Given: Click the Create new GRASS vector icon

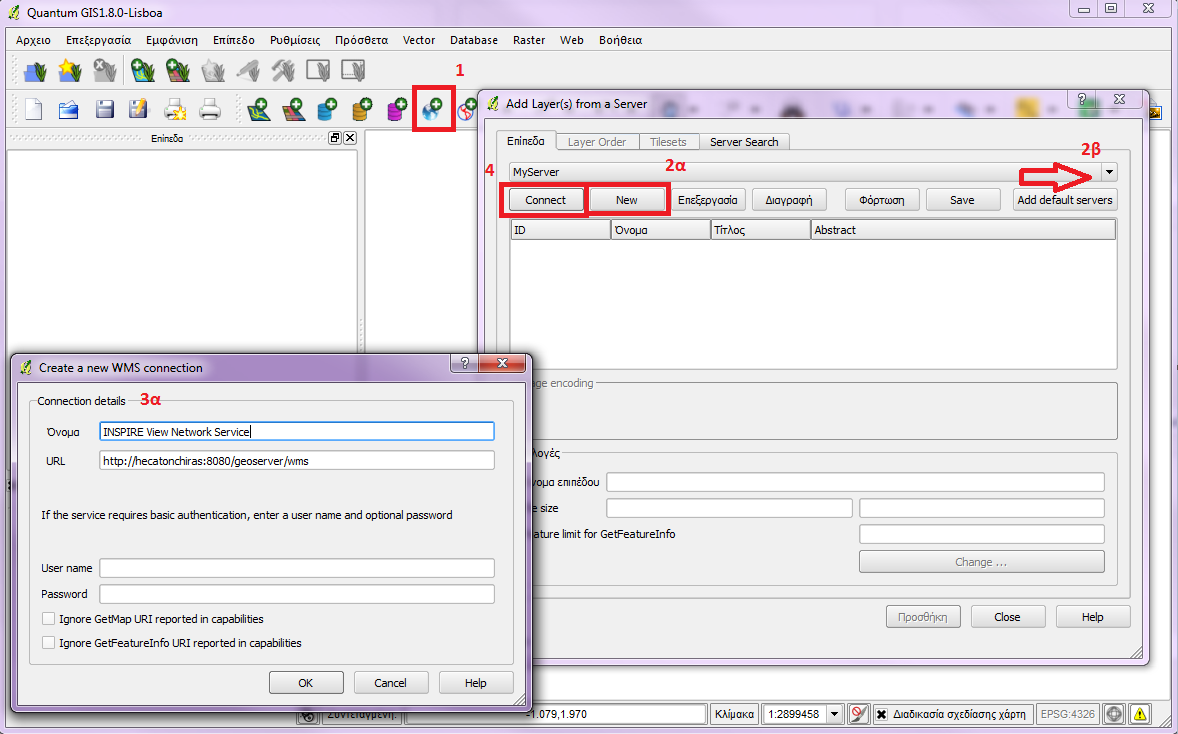Looking at the screenshot, I should pos(213,71).
